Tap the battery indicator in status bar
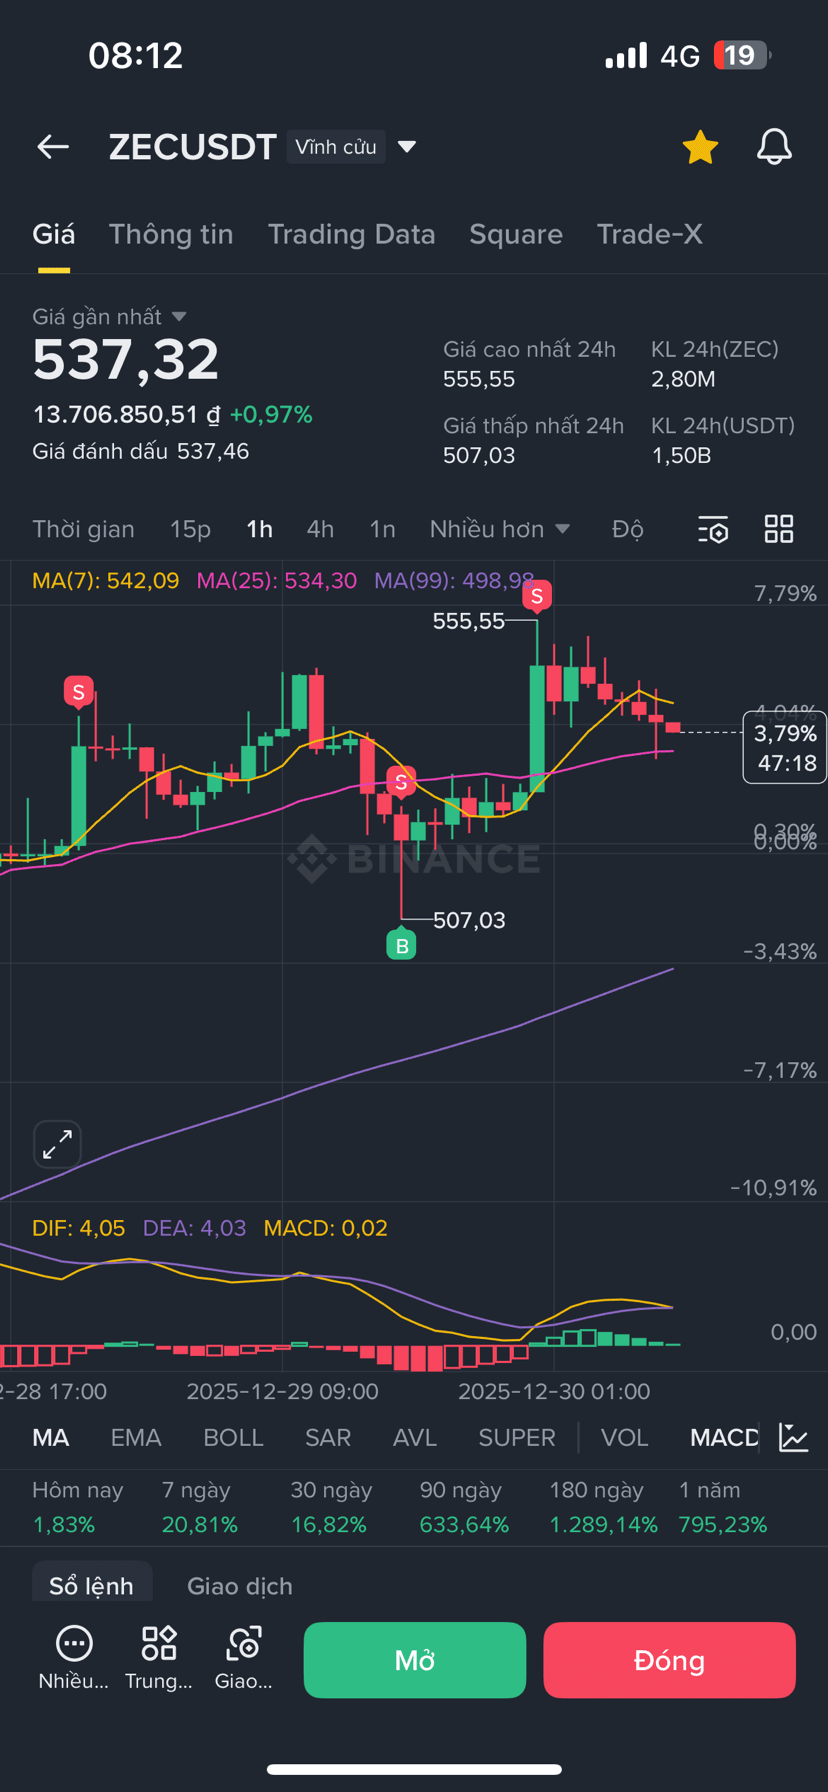The image size is (828, 1792). point(742,55)
